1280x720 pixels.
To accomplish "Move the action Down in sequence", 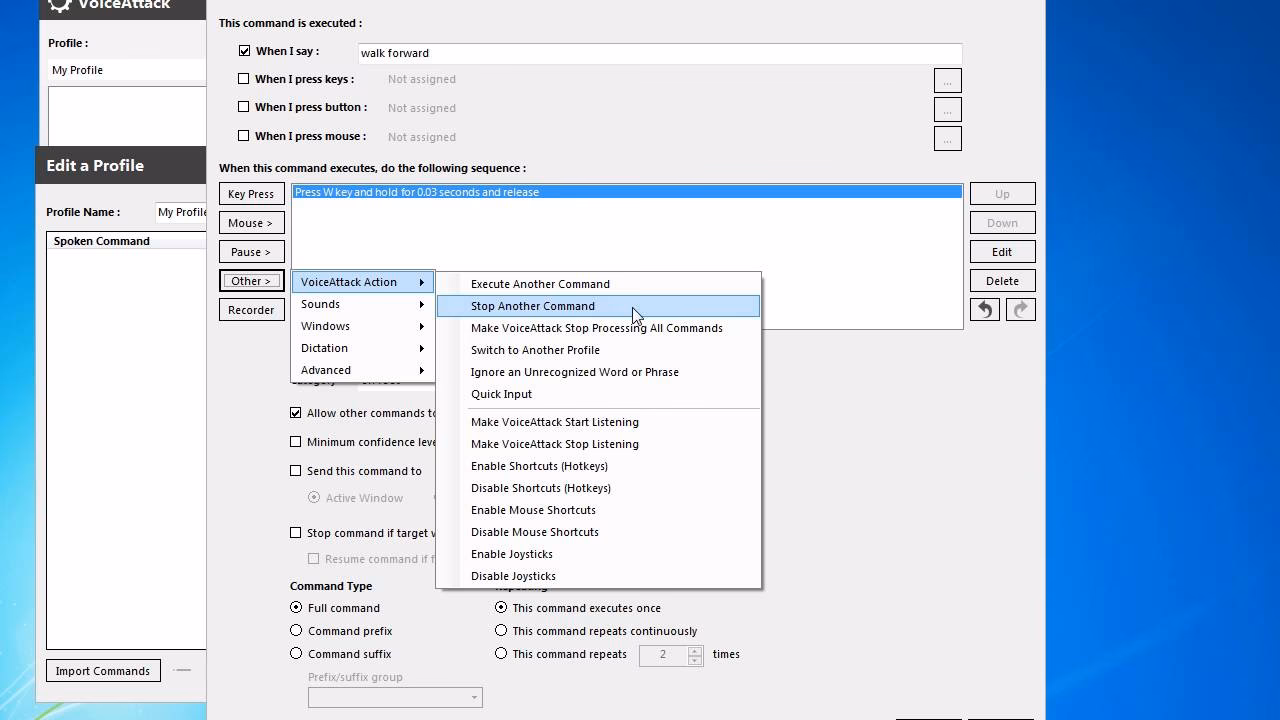I will [x=1002, y=223].
